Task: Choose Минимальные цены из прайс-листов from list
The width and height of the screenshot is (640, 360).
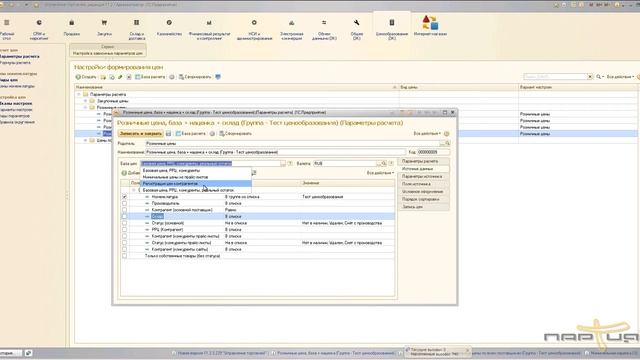Action: (x=196, y=177)
